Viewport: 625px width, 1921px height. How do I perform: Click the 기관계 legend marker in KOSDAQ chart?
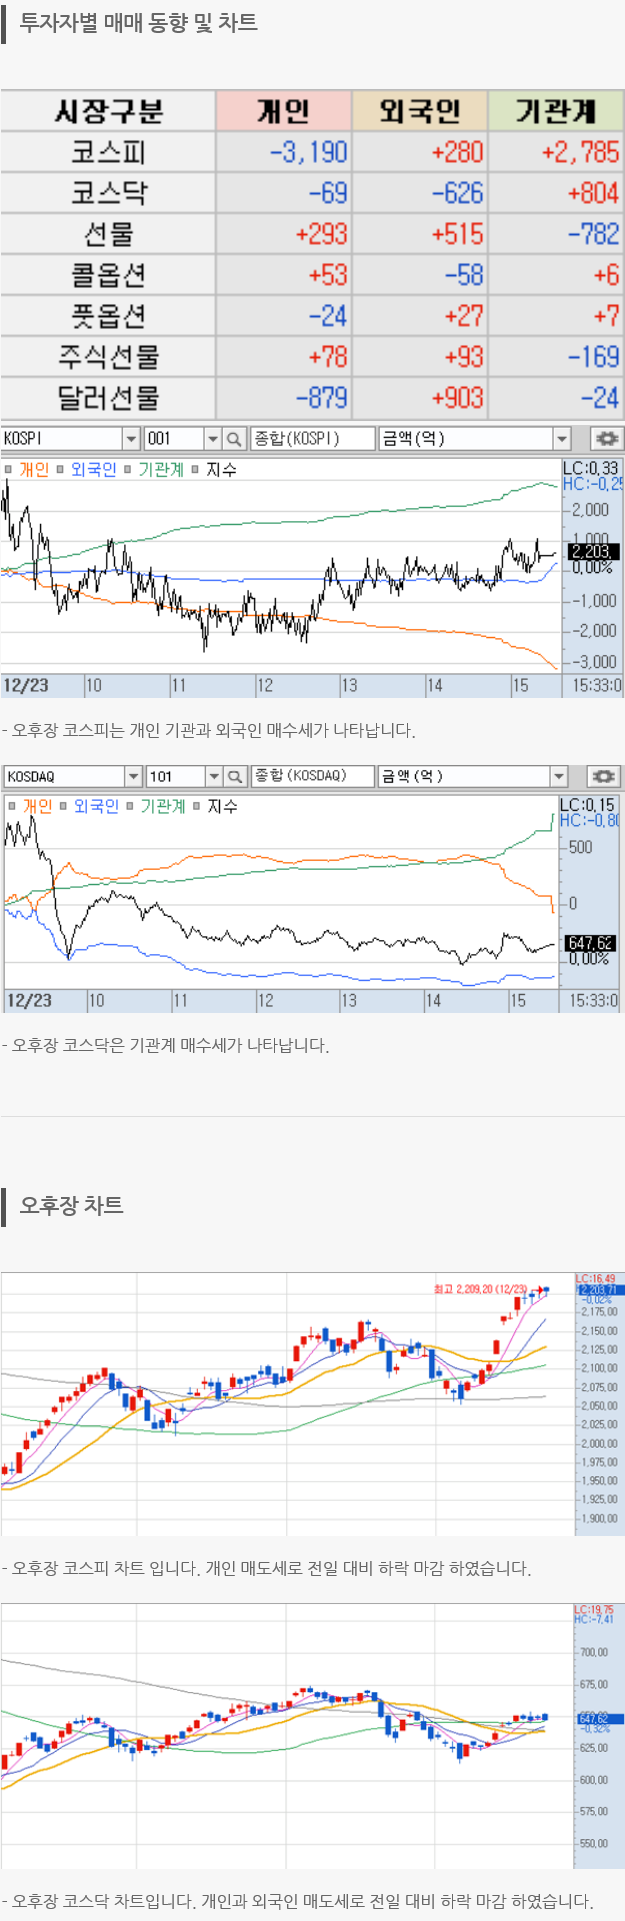(x=130, y=806)
